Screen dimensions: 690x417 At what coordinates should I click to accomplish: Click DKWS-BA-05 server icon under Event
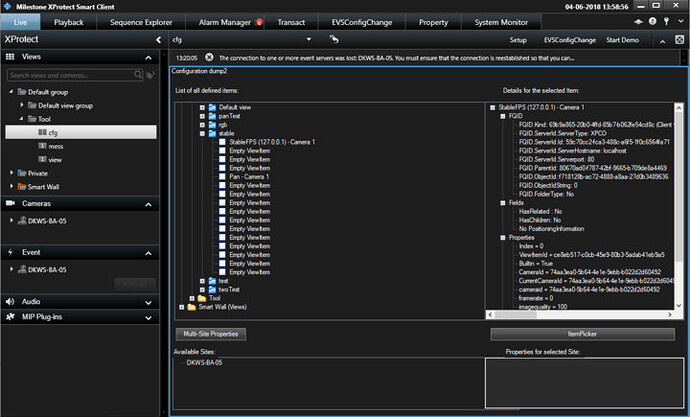(x=22, y=270)
